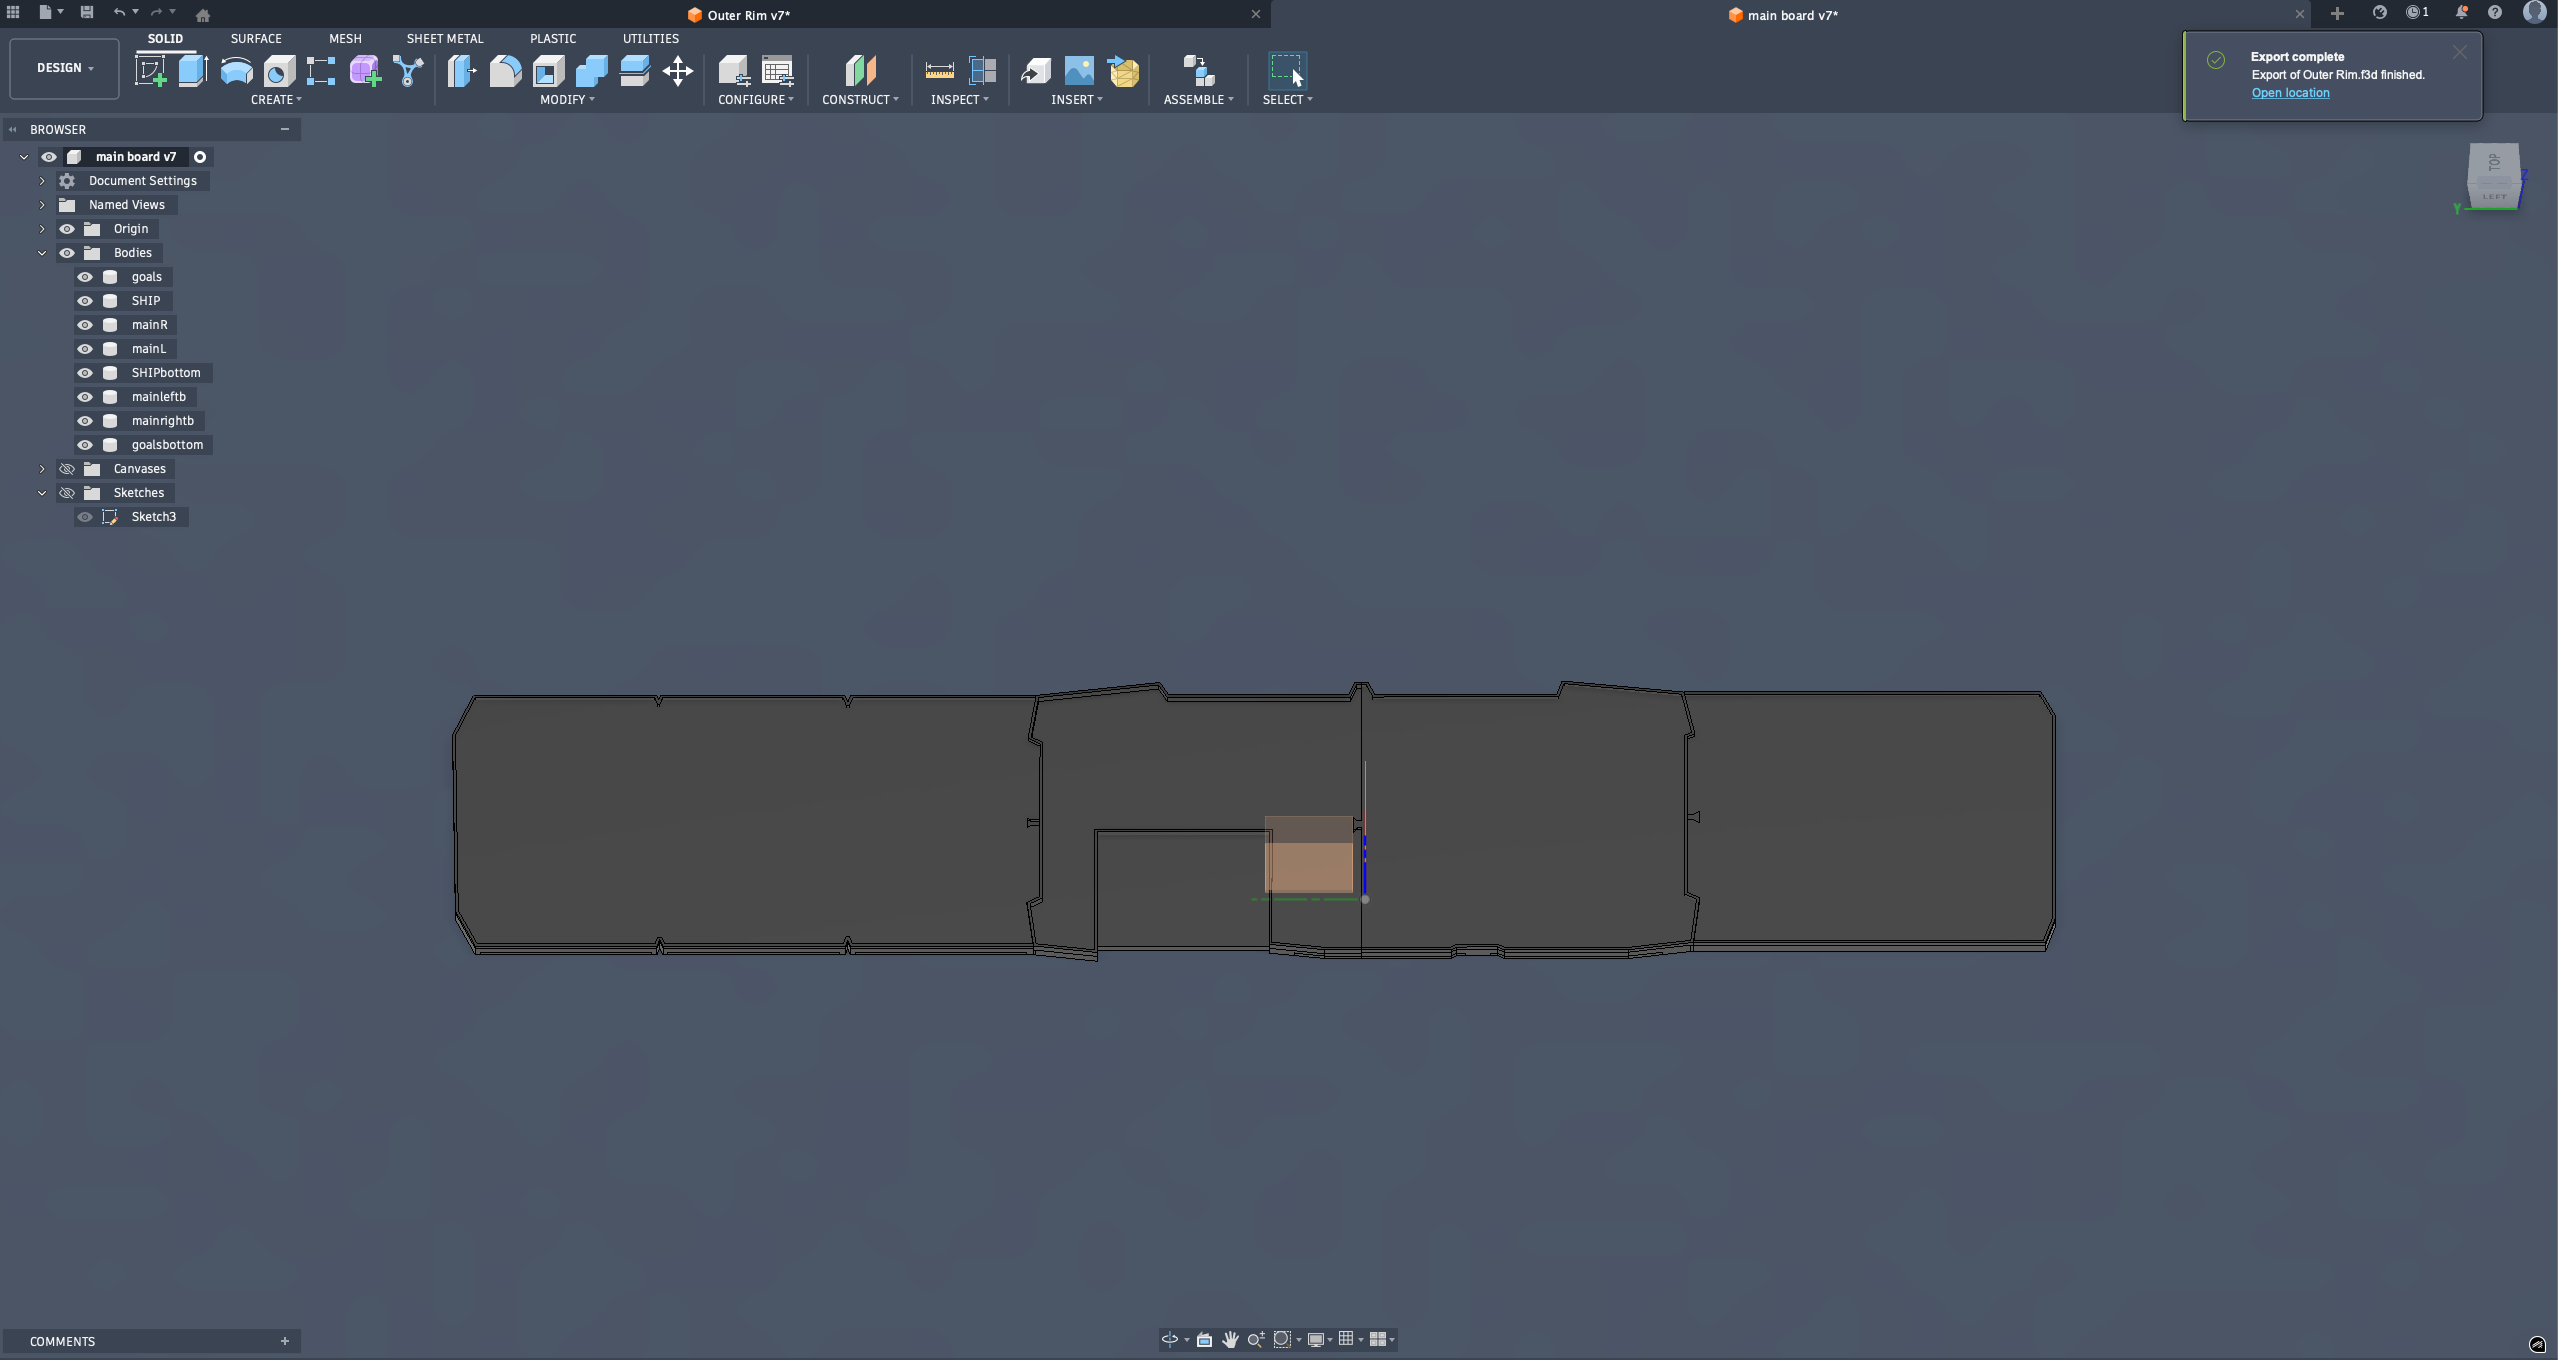
Task: Select the Midplane construct tool
Action: 860,71
